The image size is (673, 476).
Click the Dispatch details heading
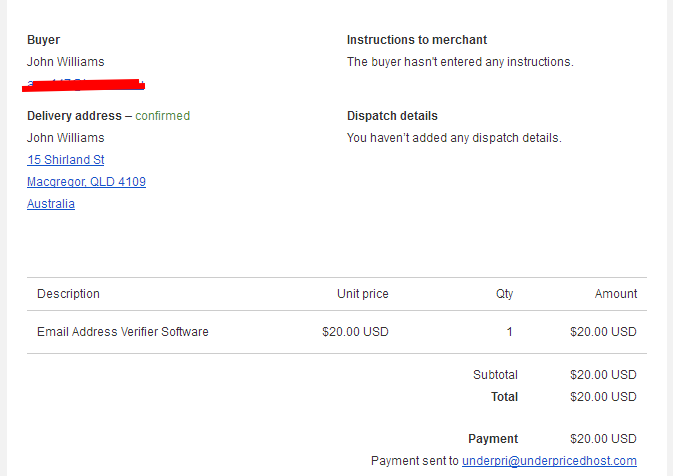click(x=392, y=116)
